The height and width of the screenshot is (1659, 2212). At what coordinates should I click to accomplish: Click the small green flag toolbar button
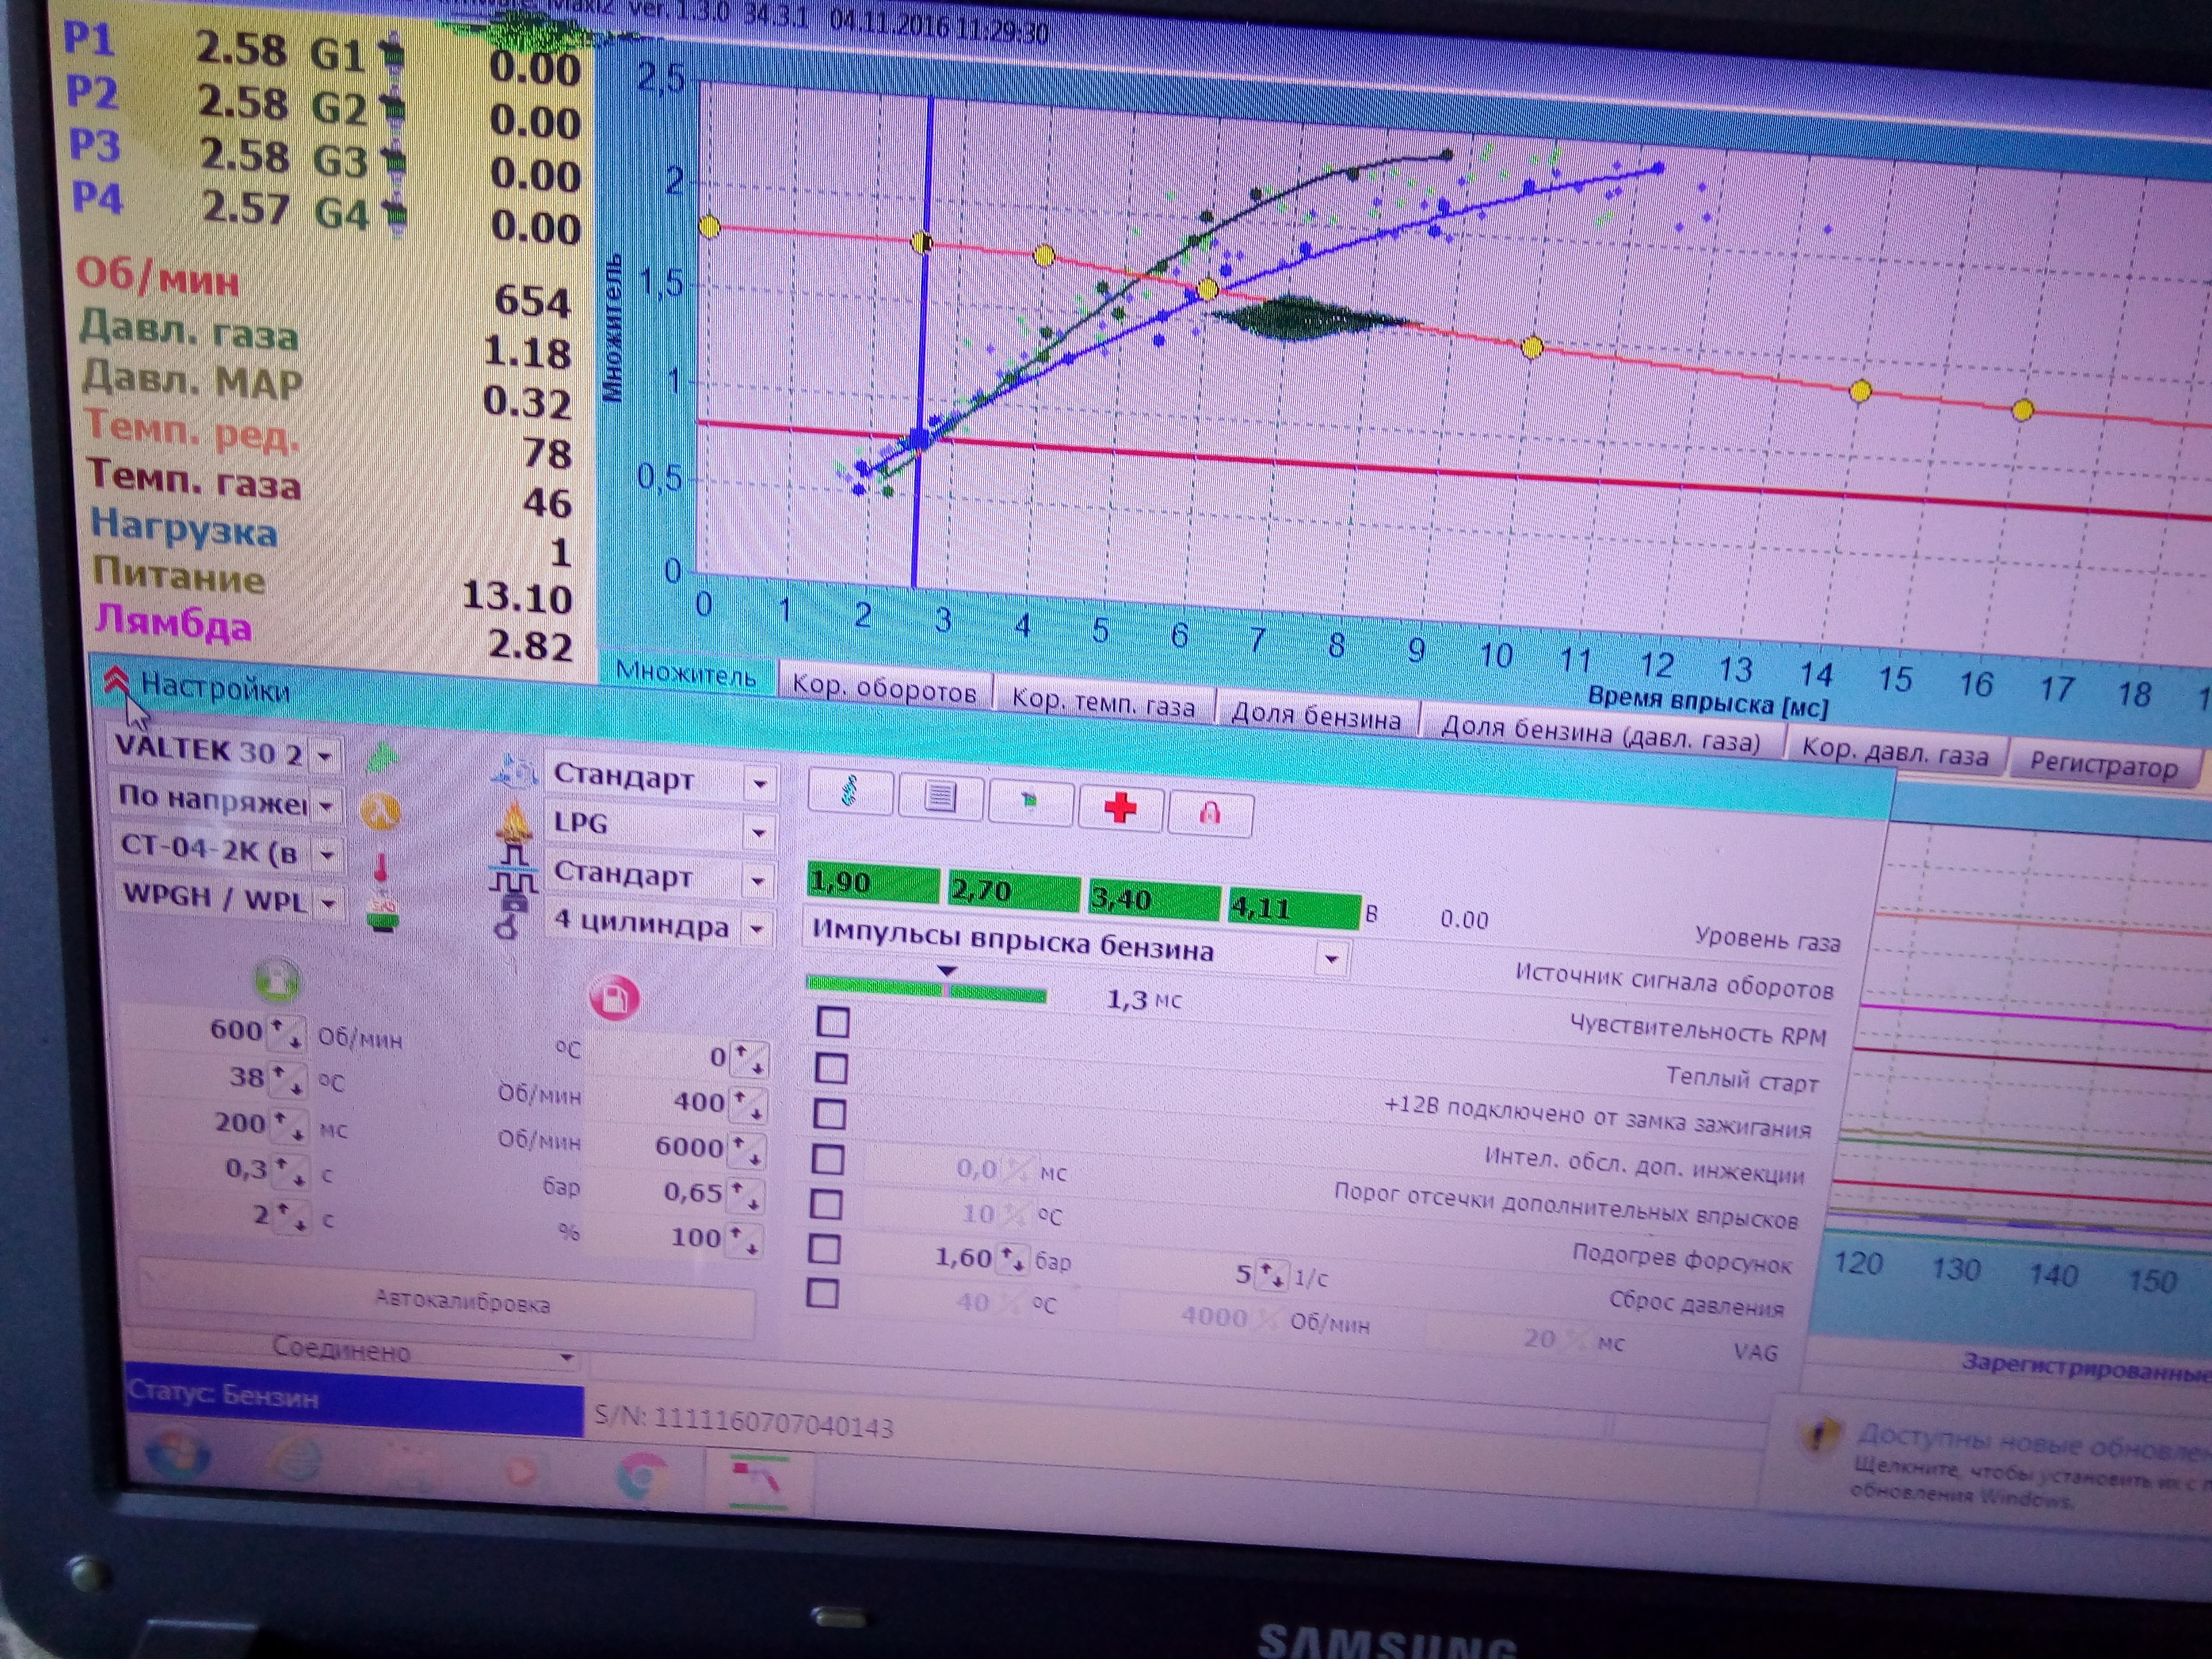[x=1030, y=802]
